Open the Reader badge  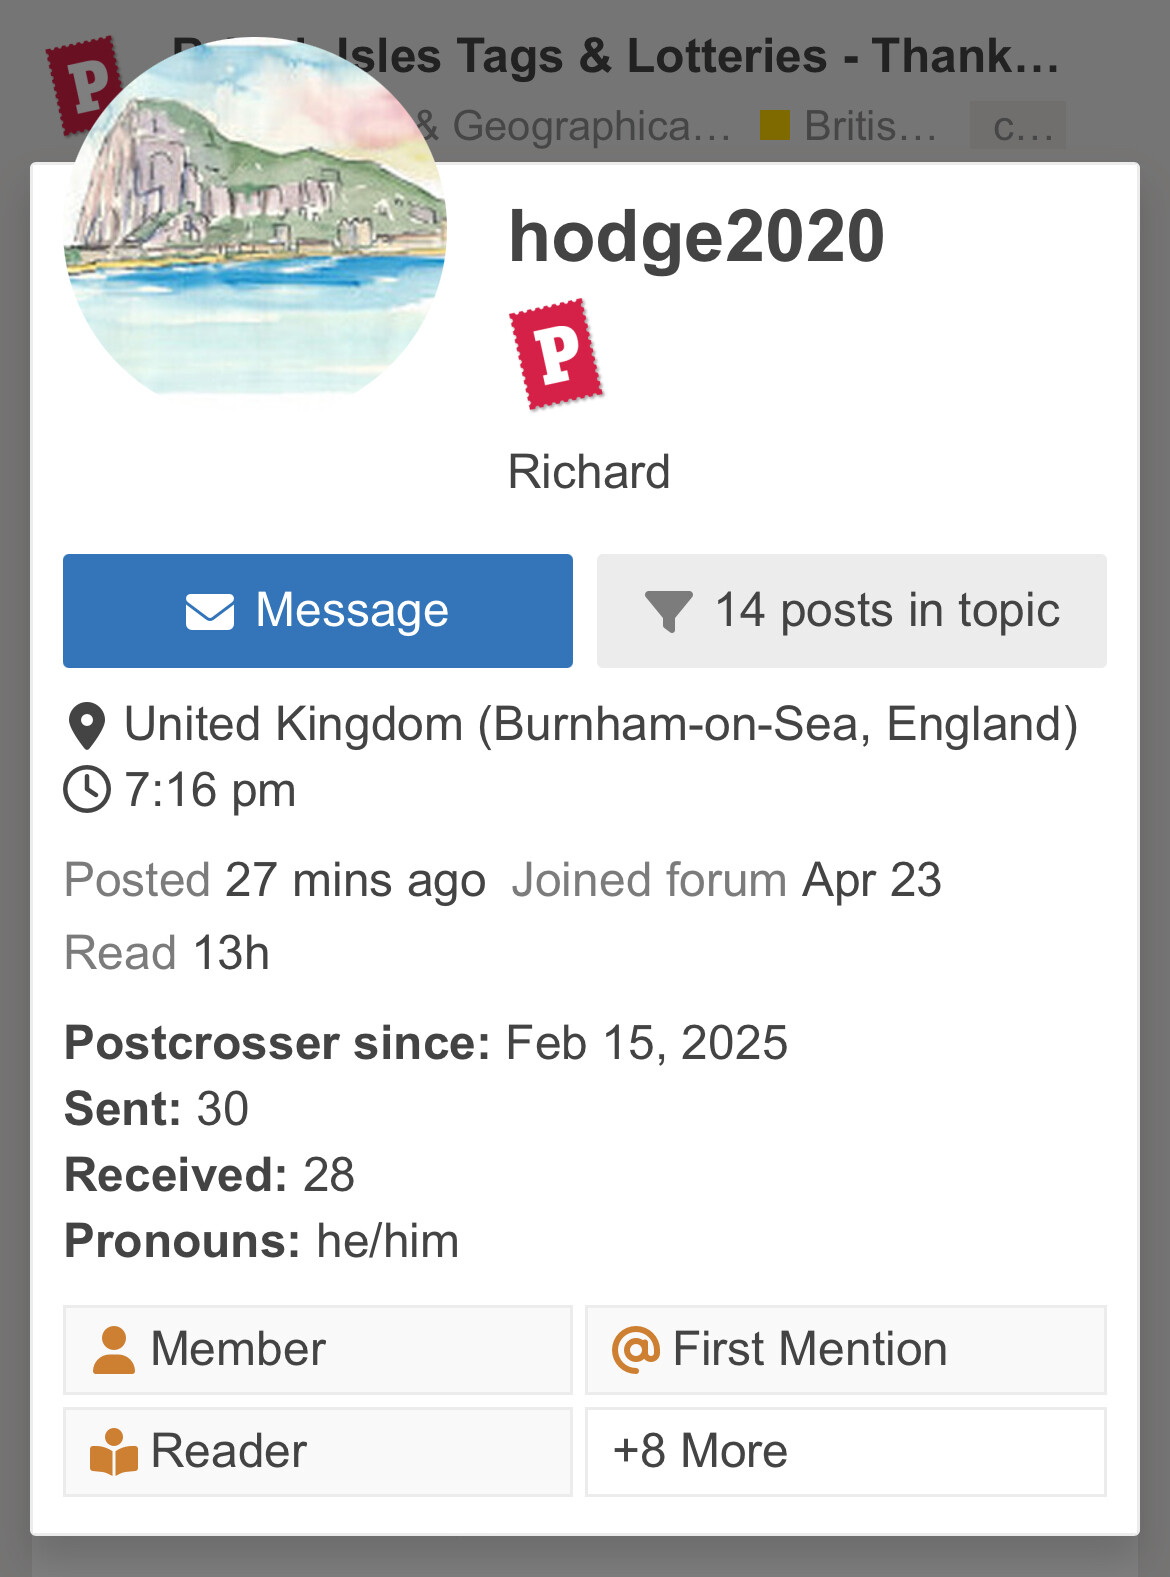[318, 1452]
